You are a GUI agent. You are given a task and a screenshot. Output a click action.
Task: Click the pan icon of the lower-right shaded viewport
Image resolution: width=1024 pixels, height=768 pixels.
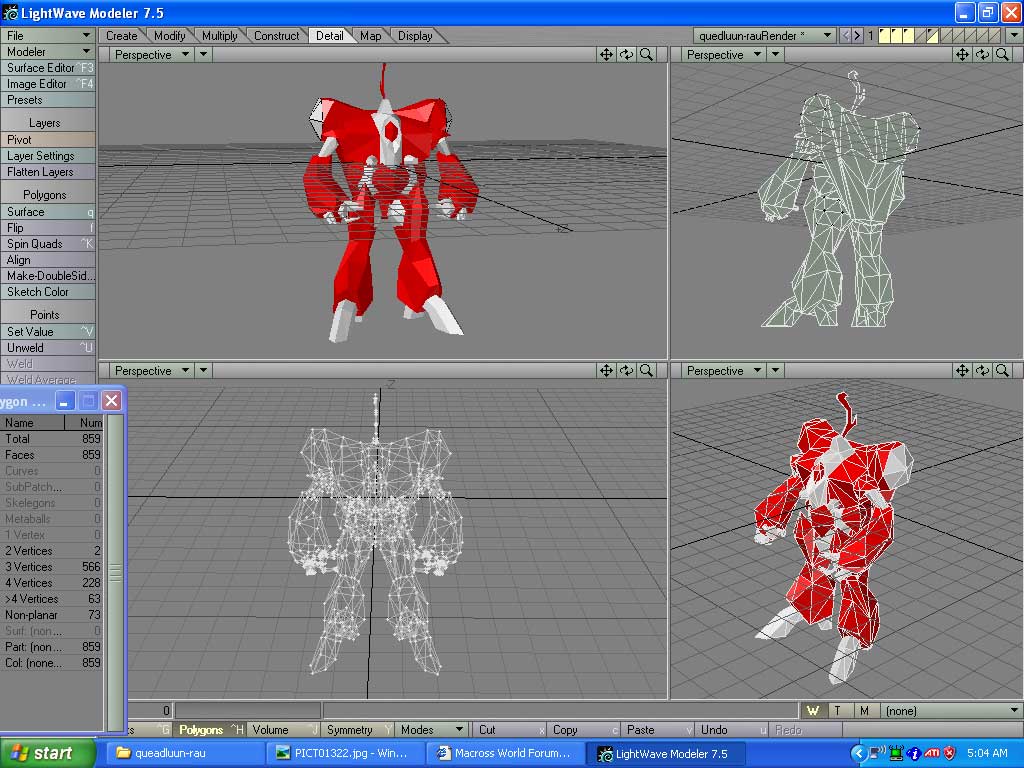(962, 371)
